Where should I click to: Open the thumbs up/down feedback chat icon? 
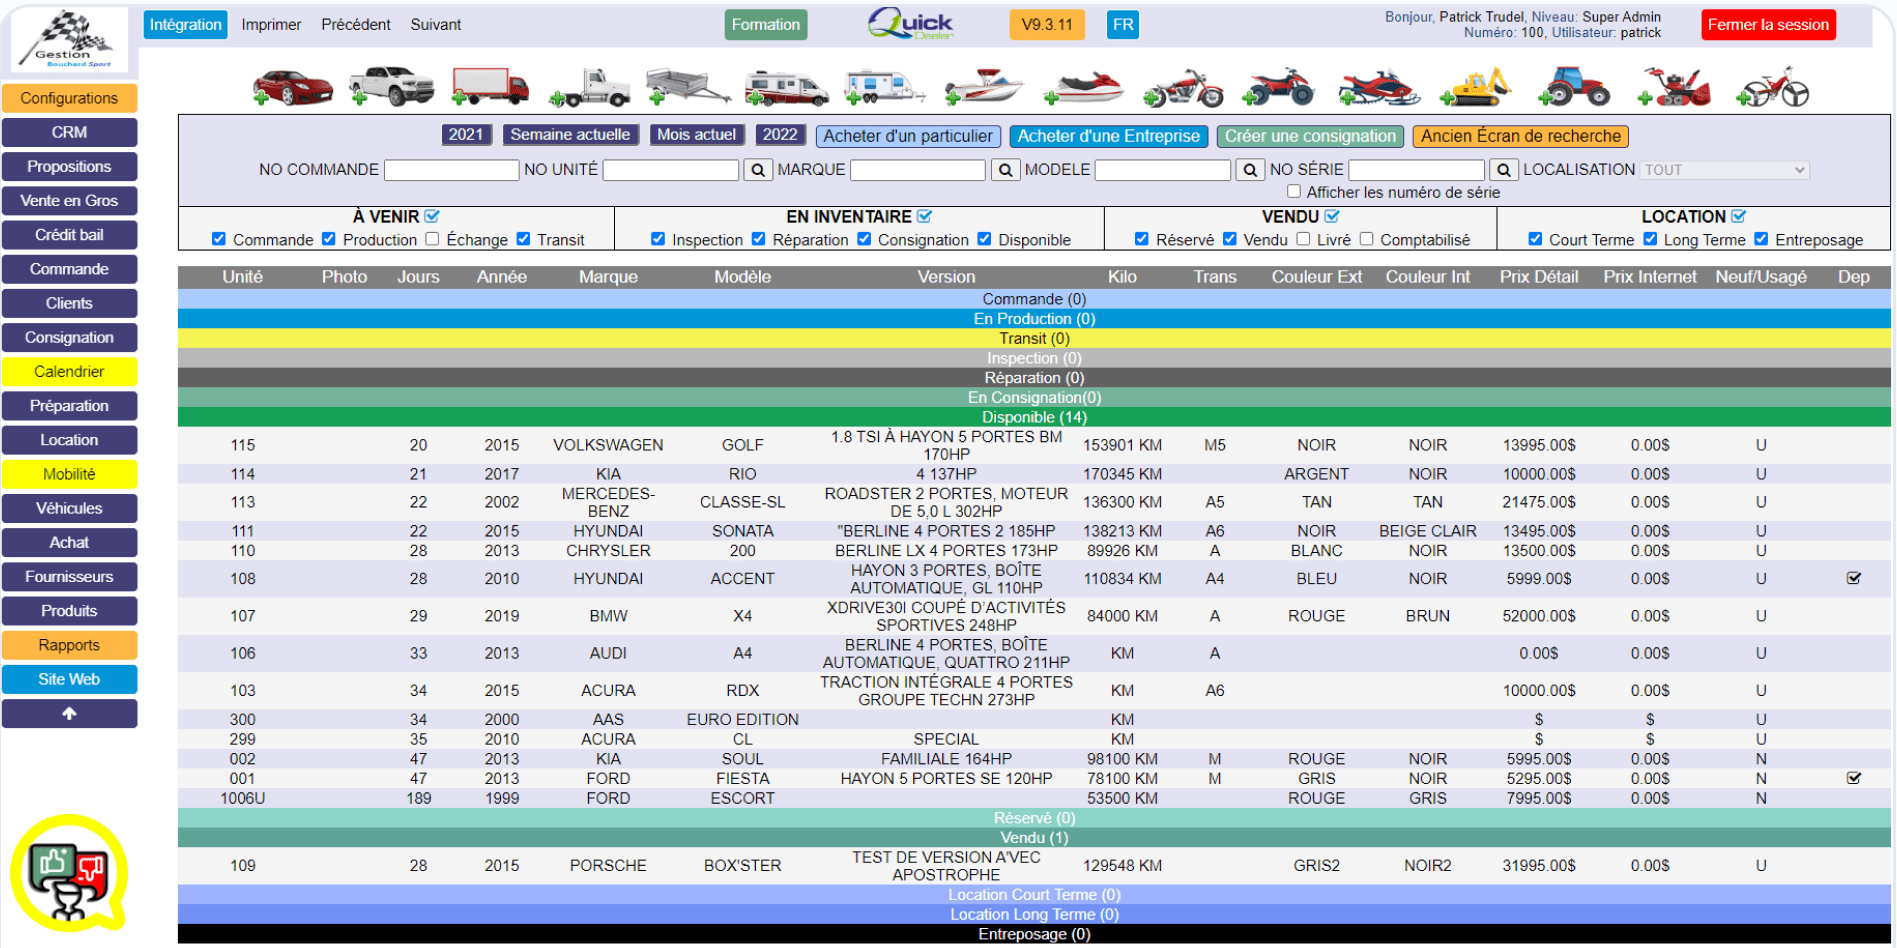(x=68, y=872)
